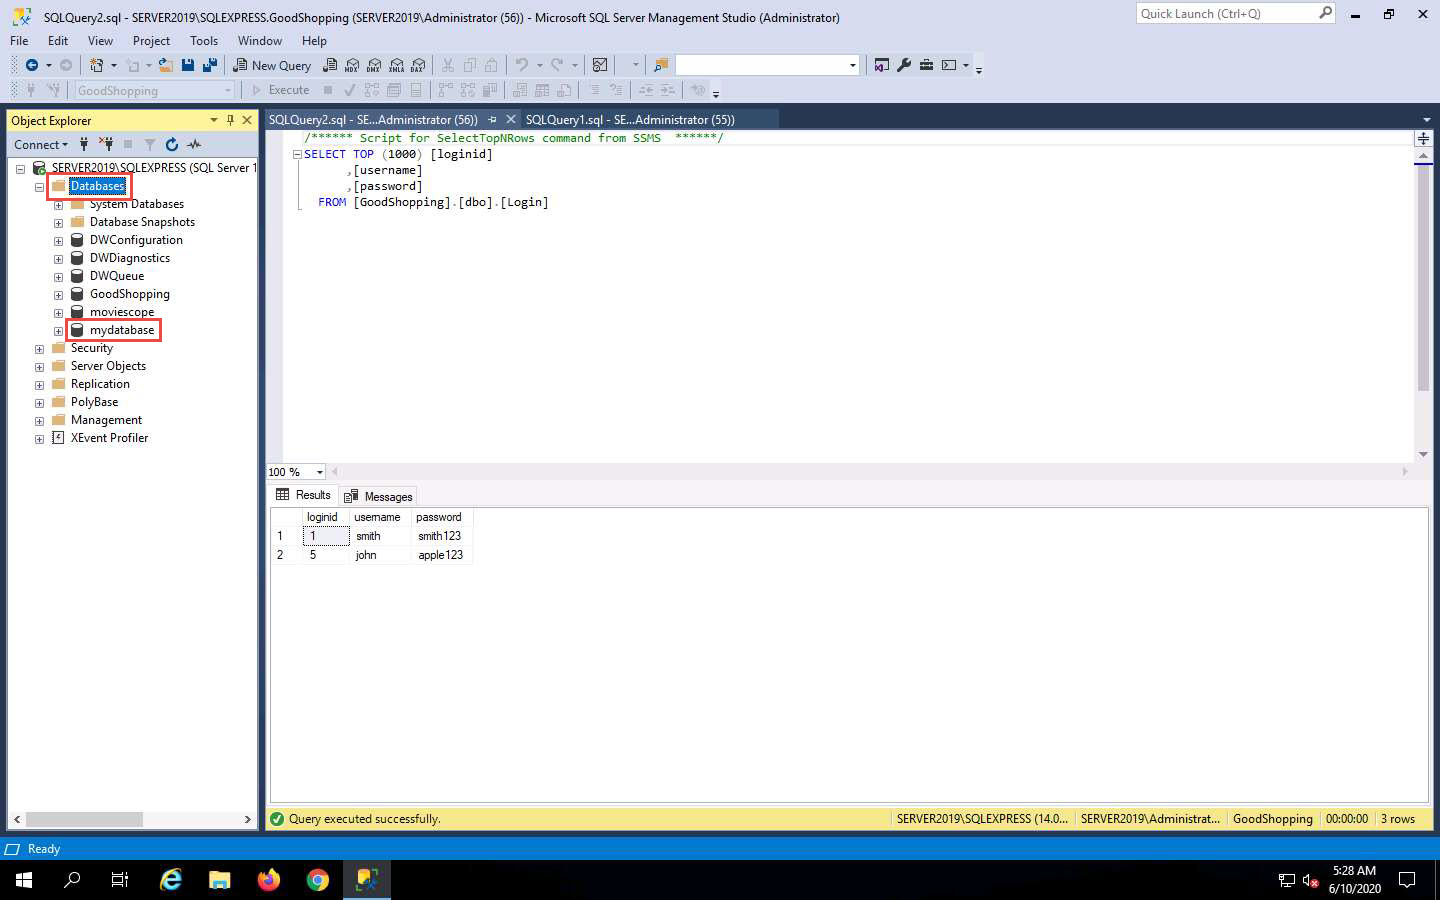
Task: Select the mydatabase tree item
Action: tap(122, 330)
